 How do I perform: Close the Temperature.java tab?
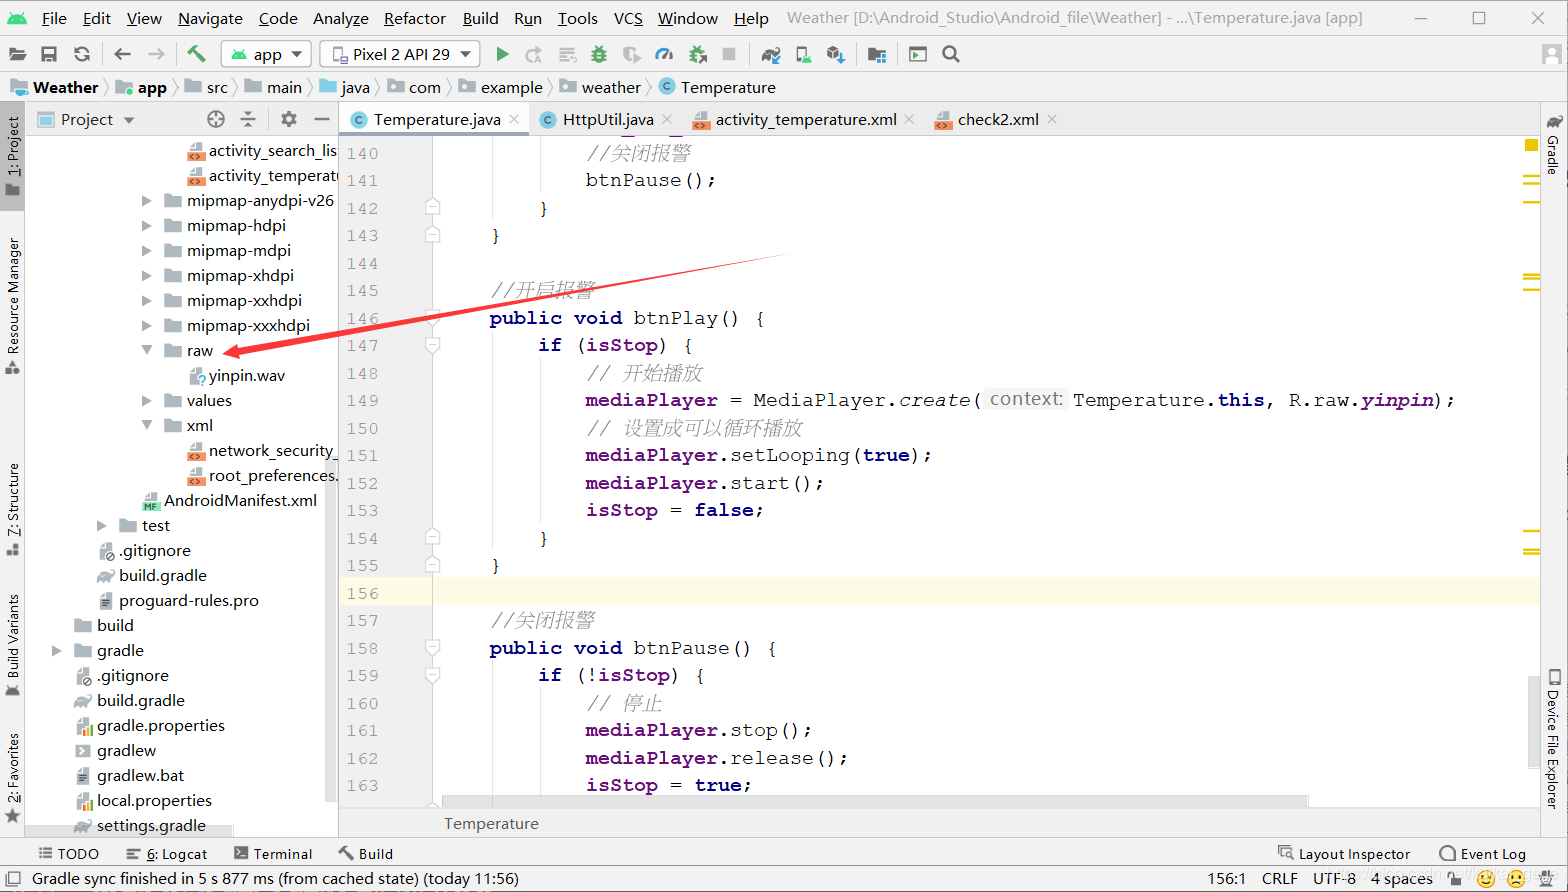pos(514,119)
